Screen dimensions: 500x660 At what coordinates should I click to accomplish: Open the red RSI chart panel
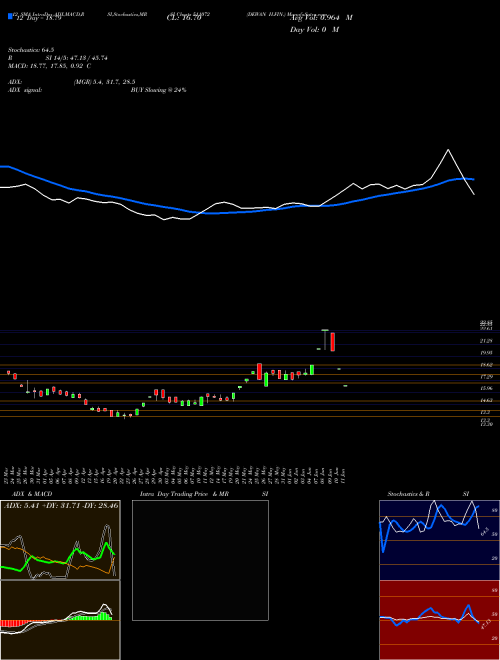click(x=439, y=620)
